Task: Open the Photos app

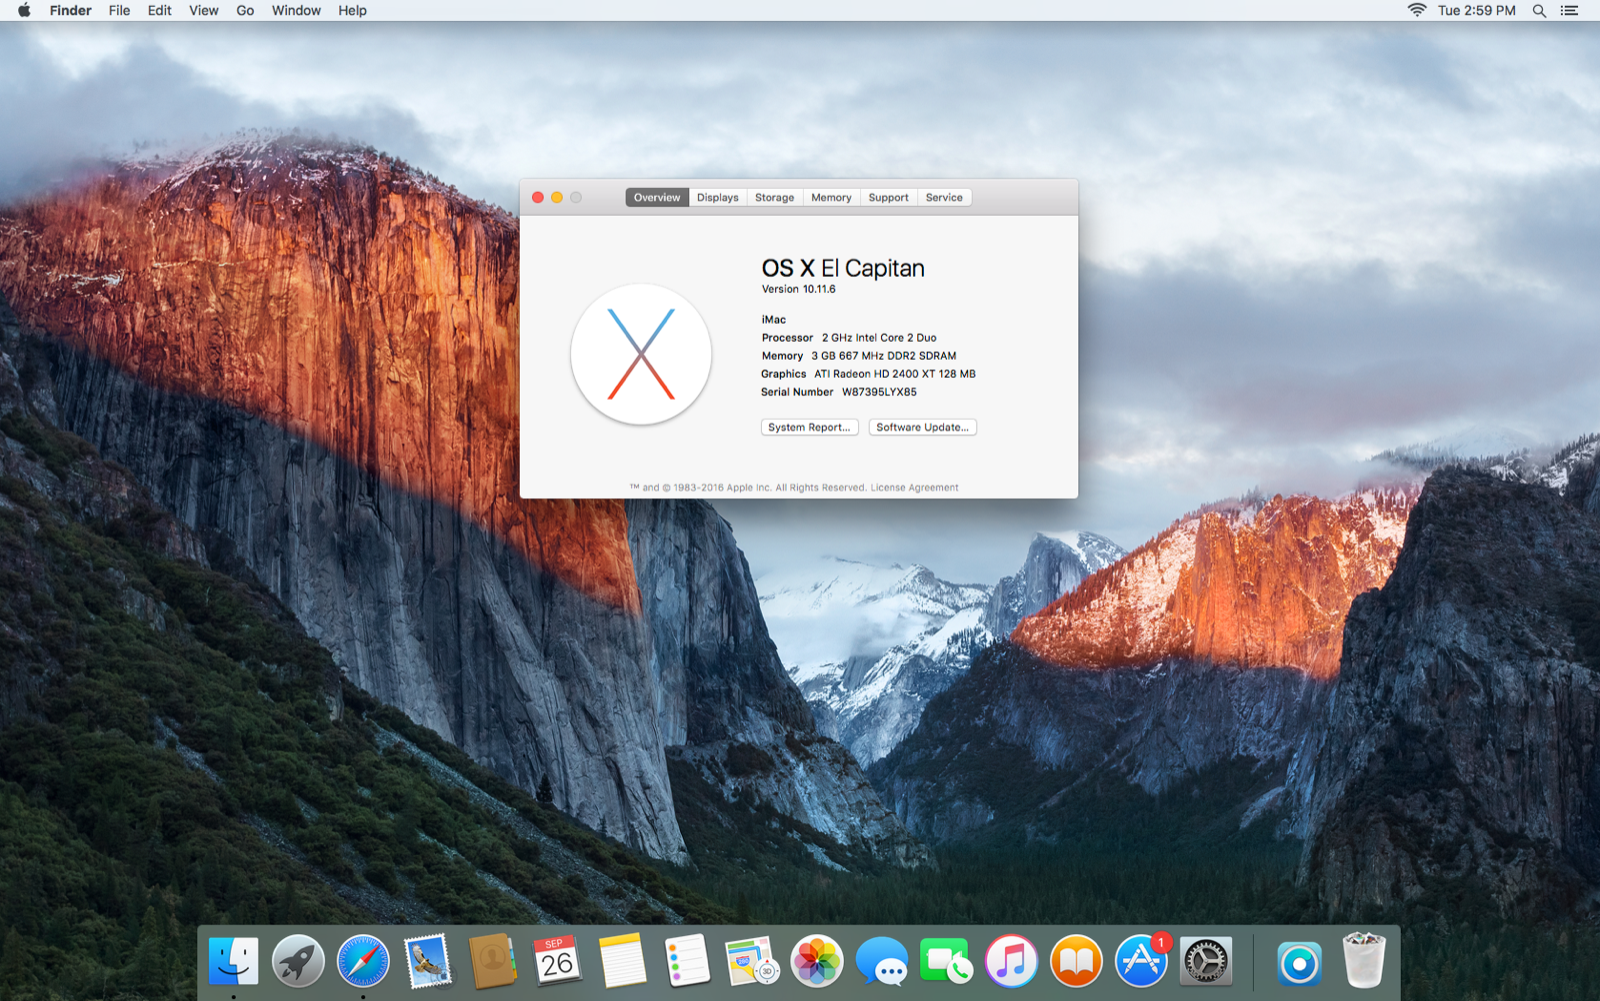Action: tap(817, 960)
